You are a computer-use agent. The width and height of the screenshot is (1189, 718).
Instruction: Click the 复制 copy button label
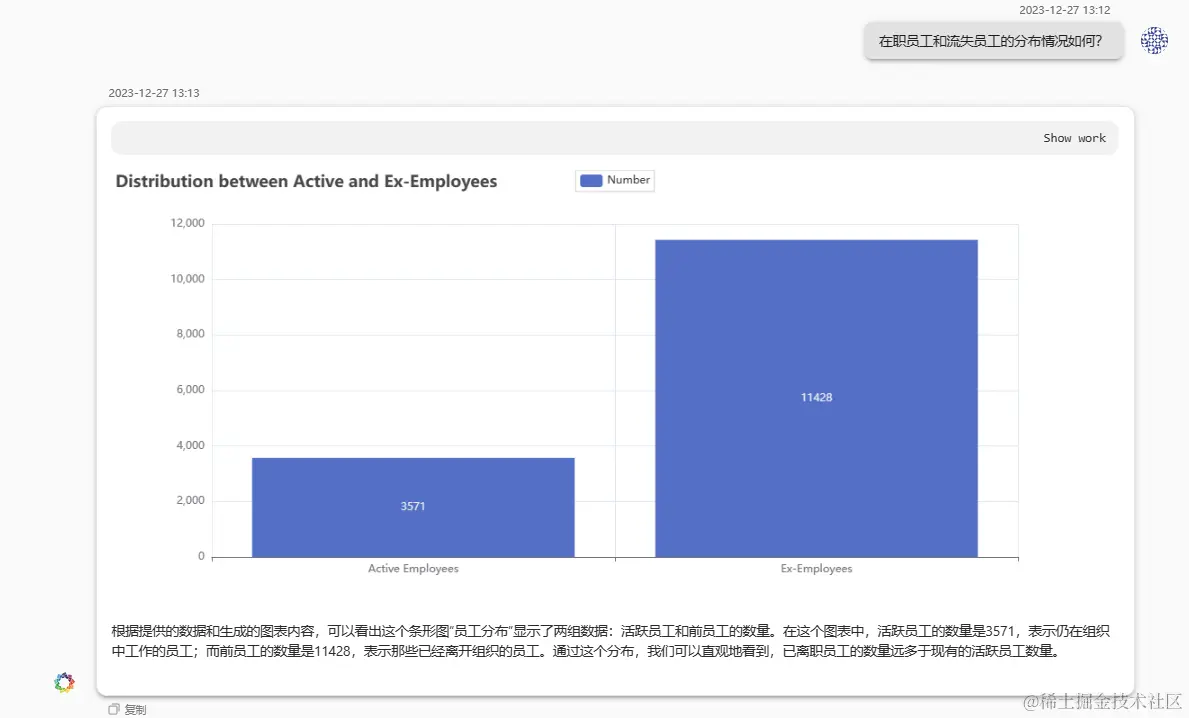(136, 710)
